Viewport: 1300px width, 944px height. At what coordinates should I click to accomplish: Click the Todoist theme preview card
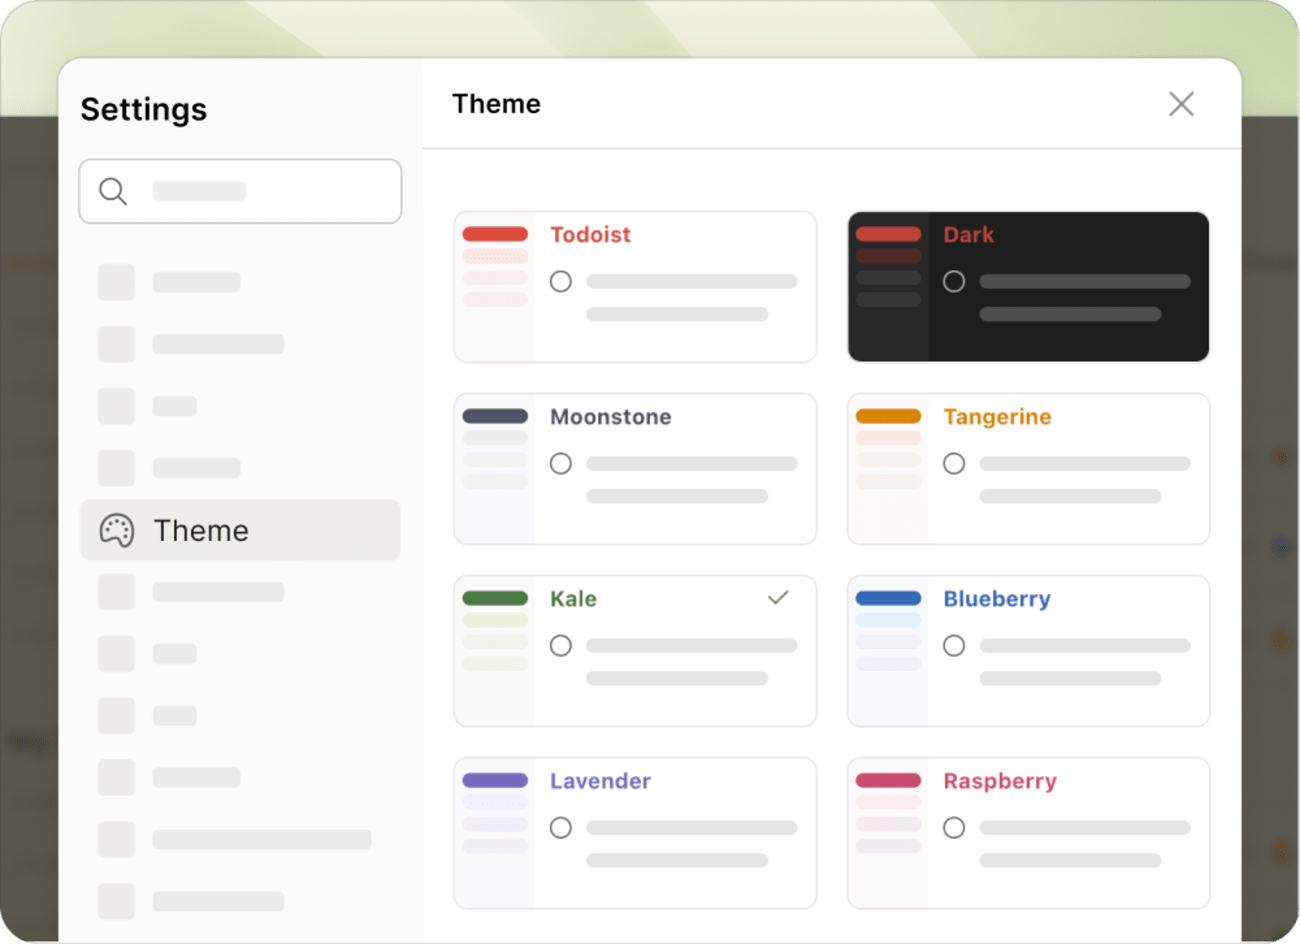point(635,286)
